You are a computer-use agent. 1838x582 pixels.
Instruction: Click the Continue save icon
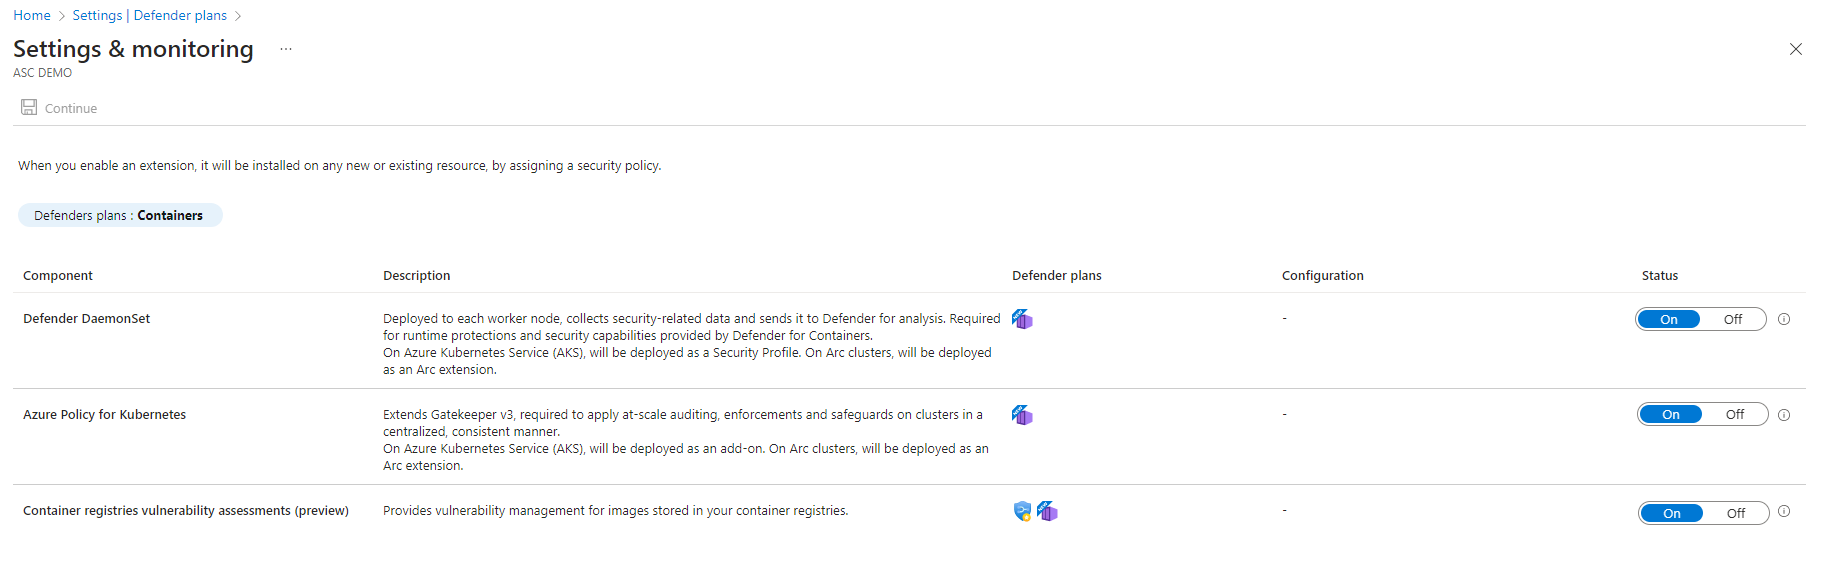(29, 107)
